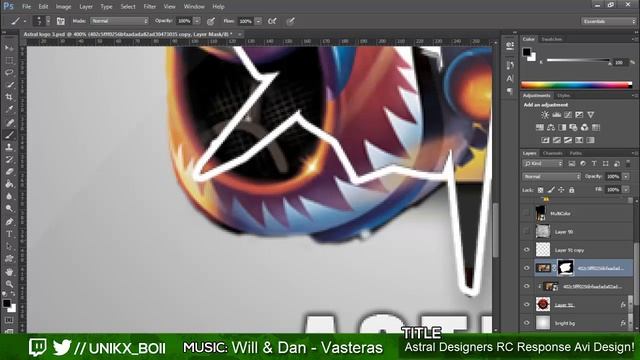
Task: Filter layers by type layers
Action: pyautogui.click(x=594, y=164)
